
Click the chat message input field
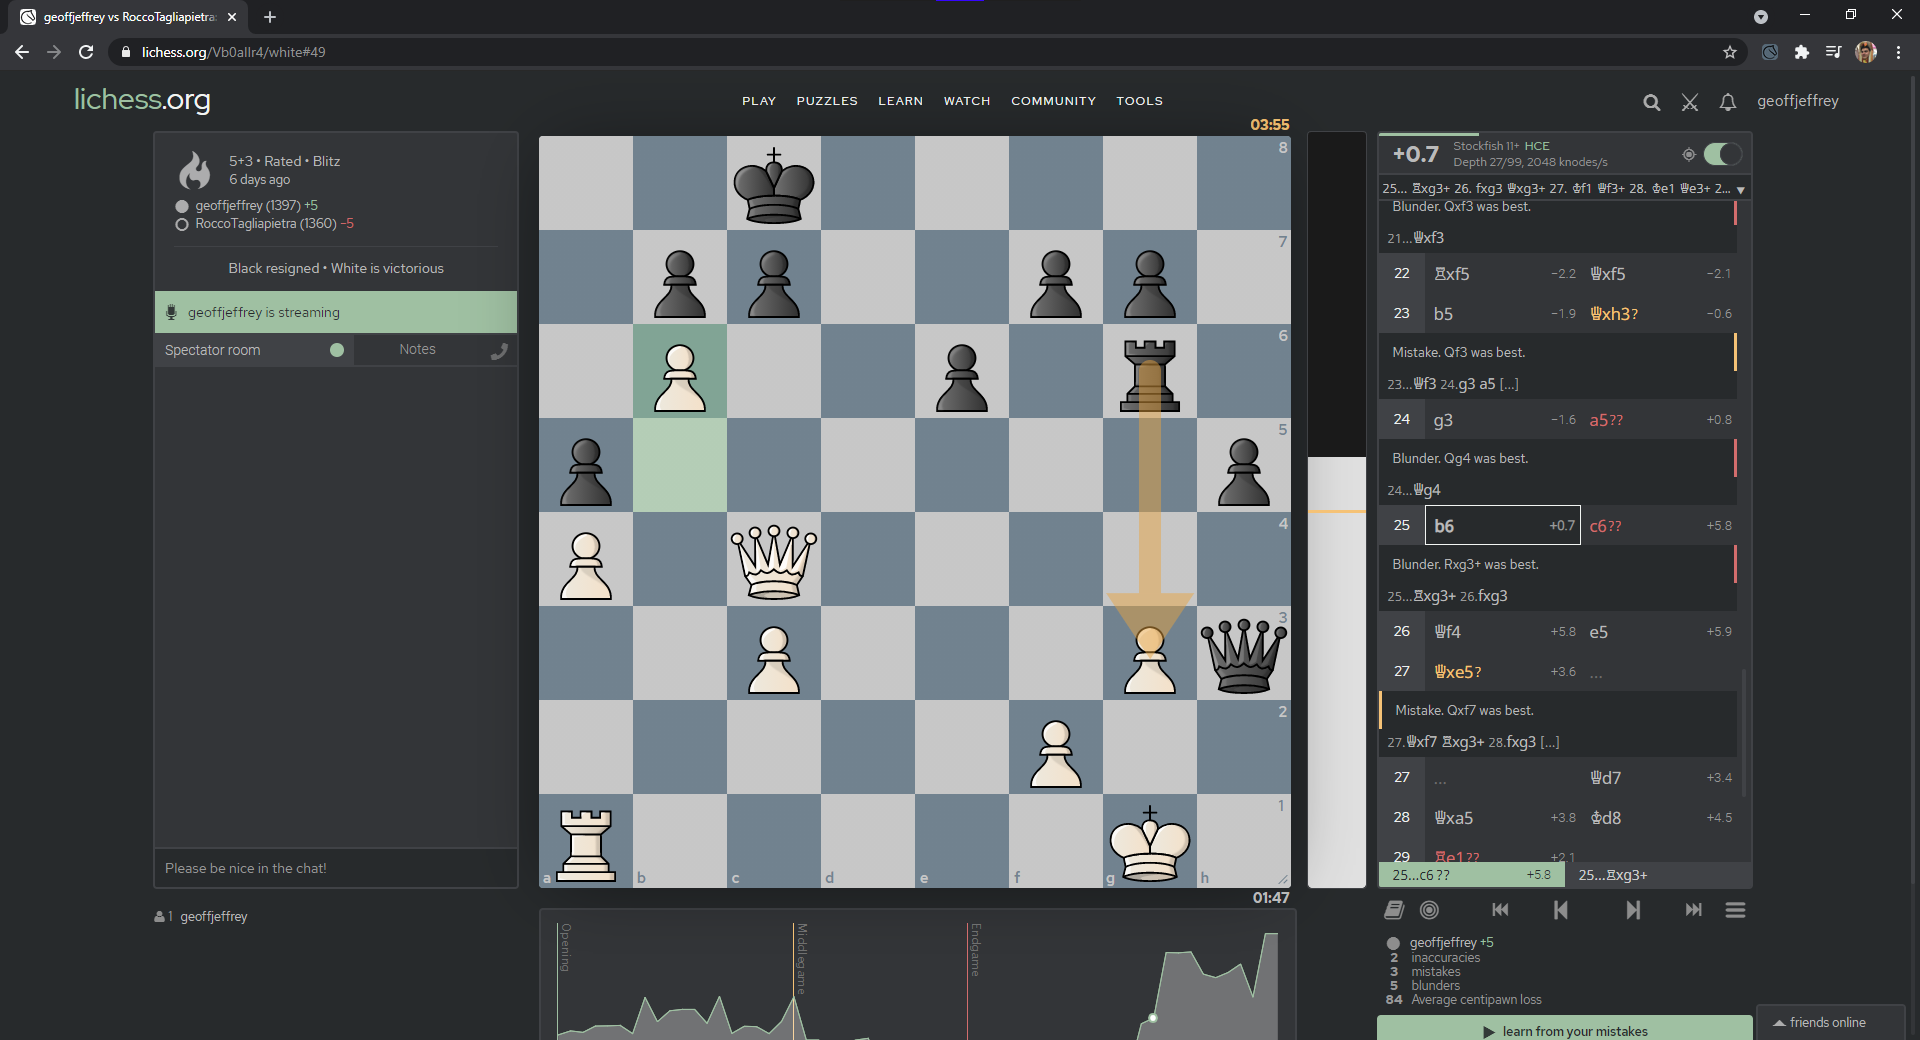pyautogui.click(x=336, y=868)
